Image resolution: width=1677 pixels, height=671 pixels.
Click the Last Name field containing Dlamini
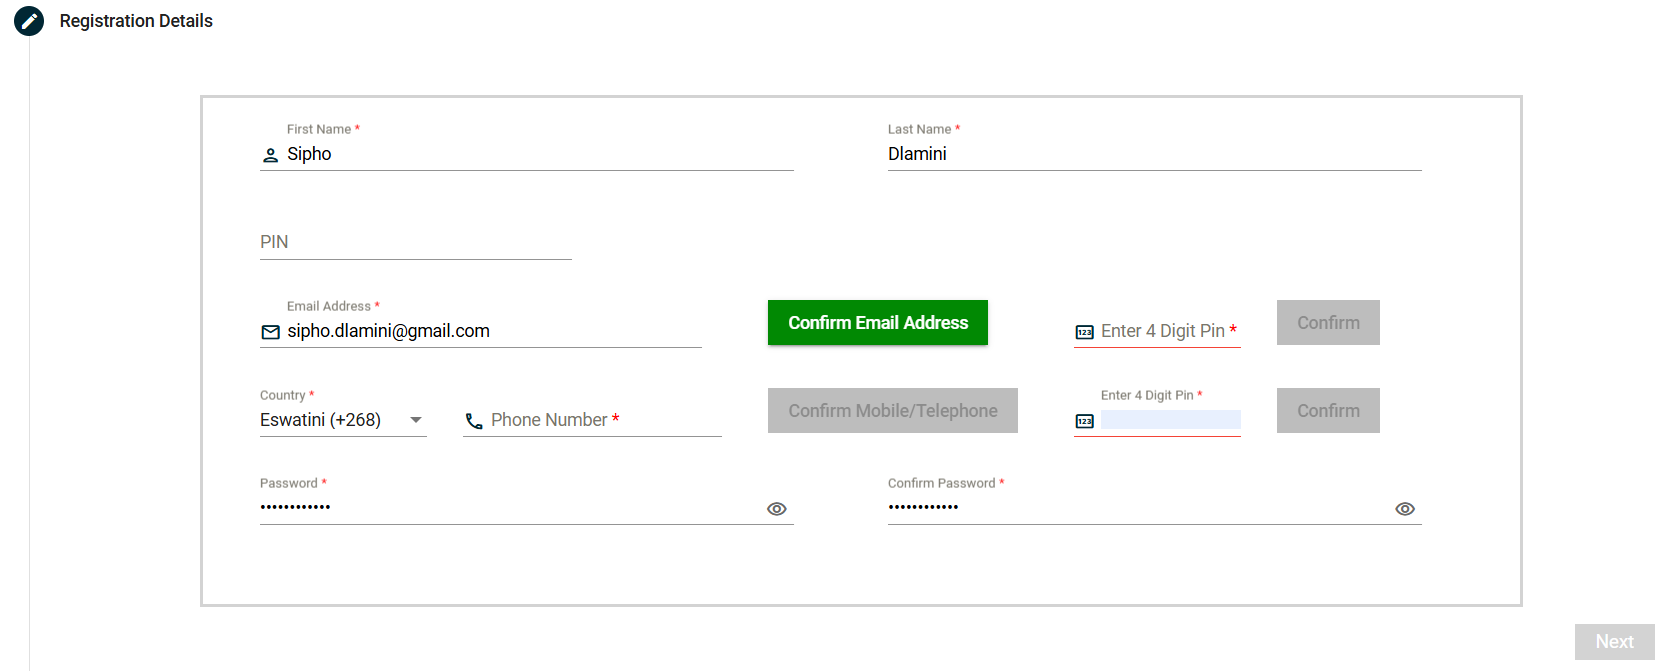click(x=1153, y=154)
